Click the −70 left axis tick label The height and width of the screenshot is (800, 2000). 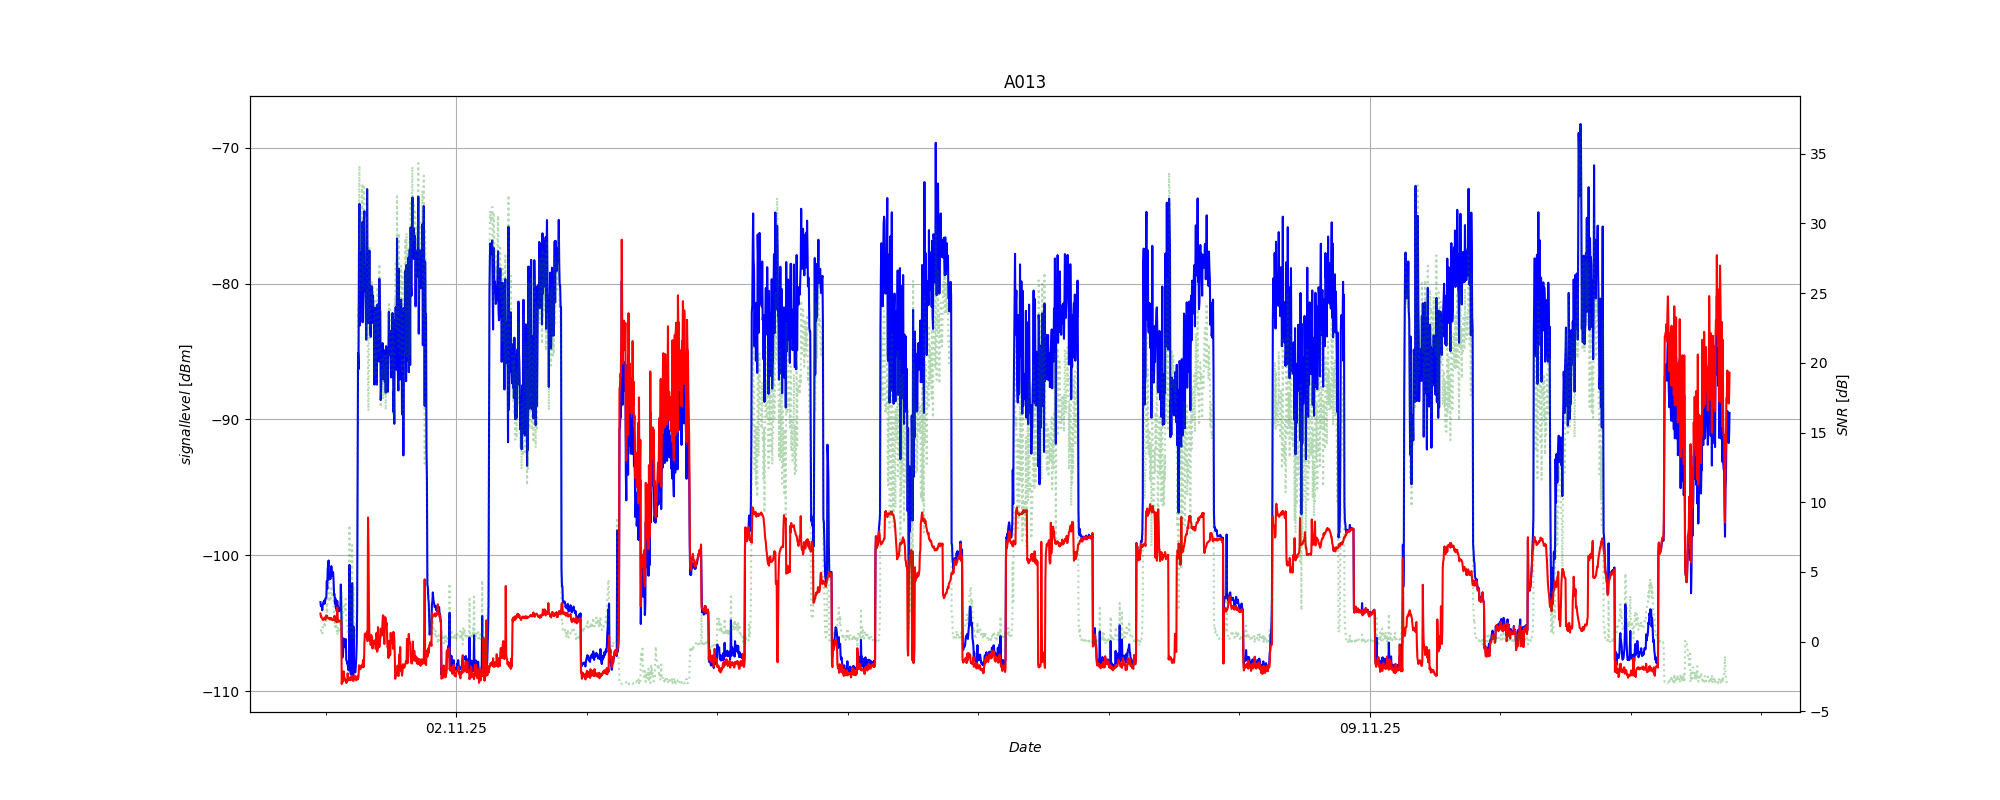pyautogui.click(x=224, y=148)
